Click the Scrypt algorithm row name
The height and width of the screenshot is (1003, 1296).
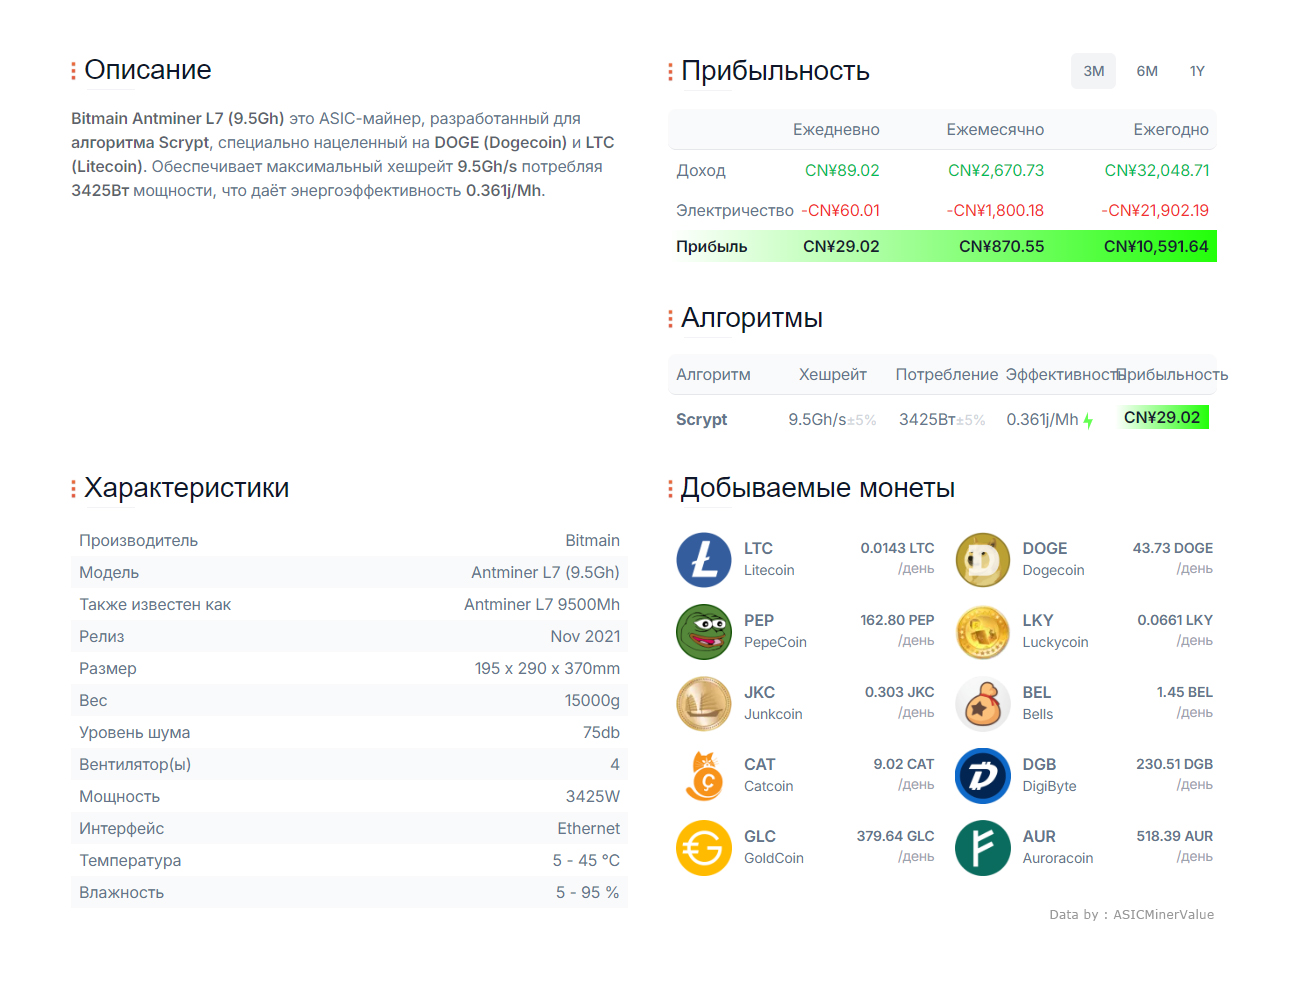click(701, 419)
